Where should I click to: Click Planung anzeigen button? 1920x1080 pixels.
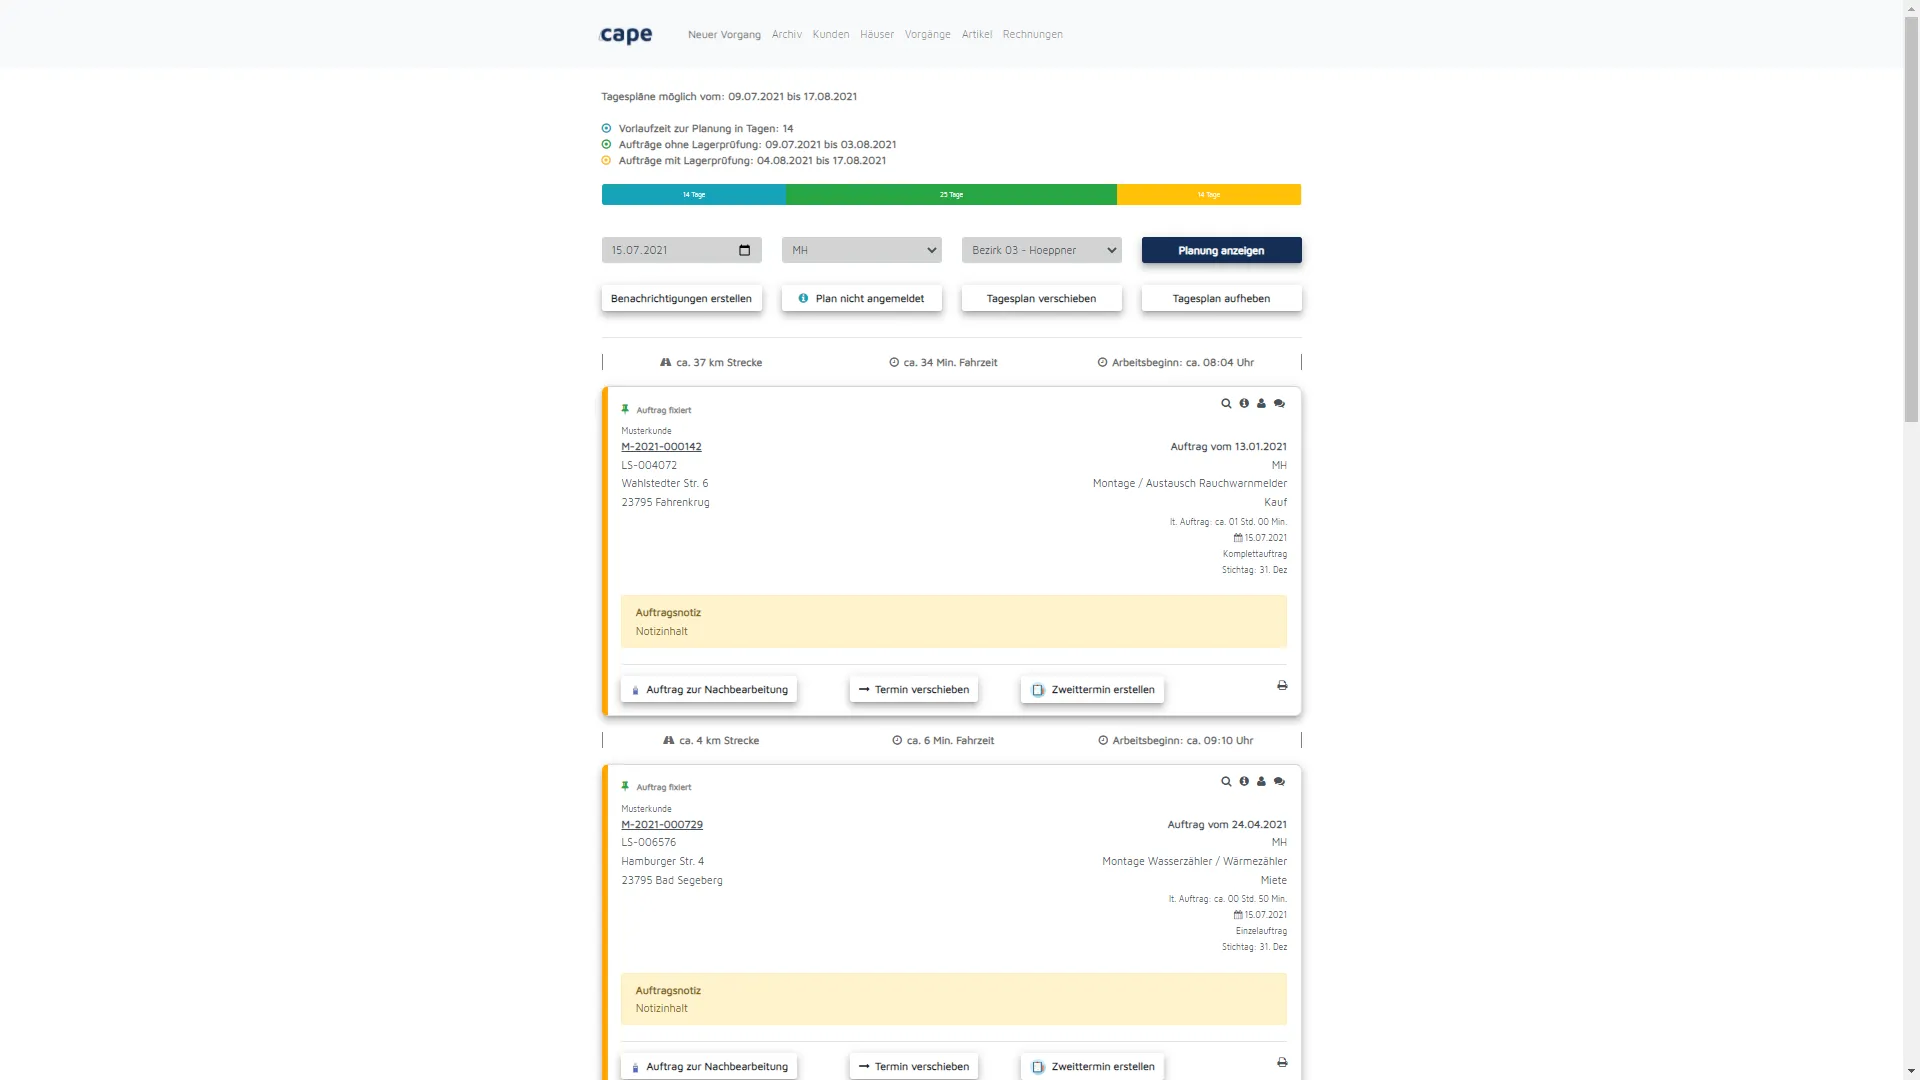pyautogui.click(x=1222, y=250)
